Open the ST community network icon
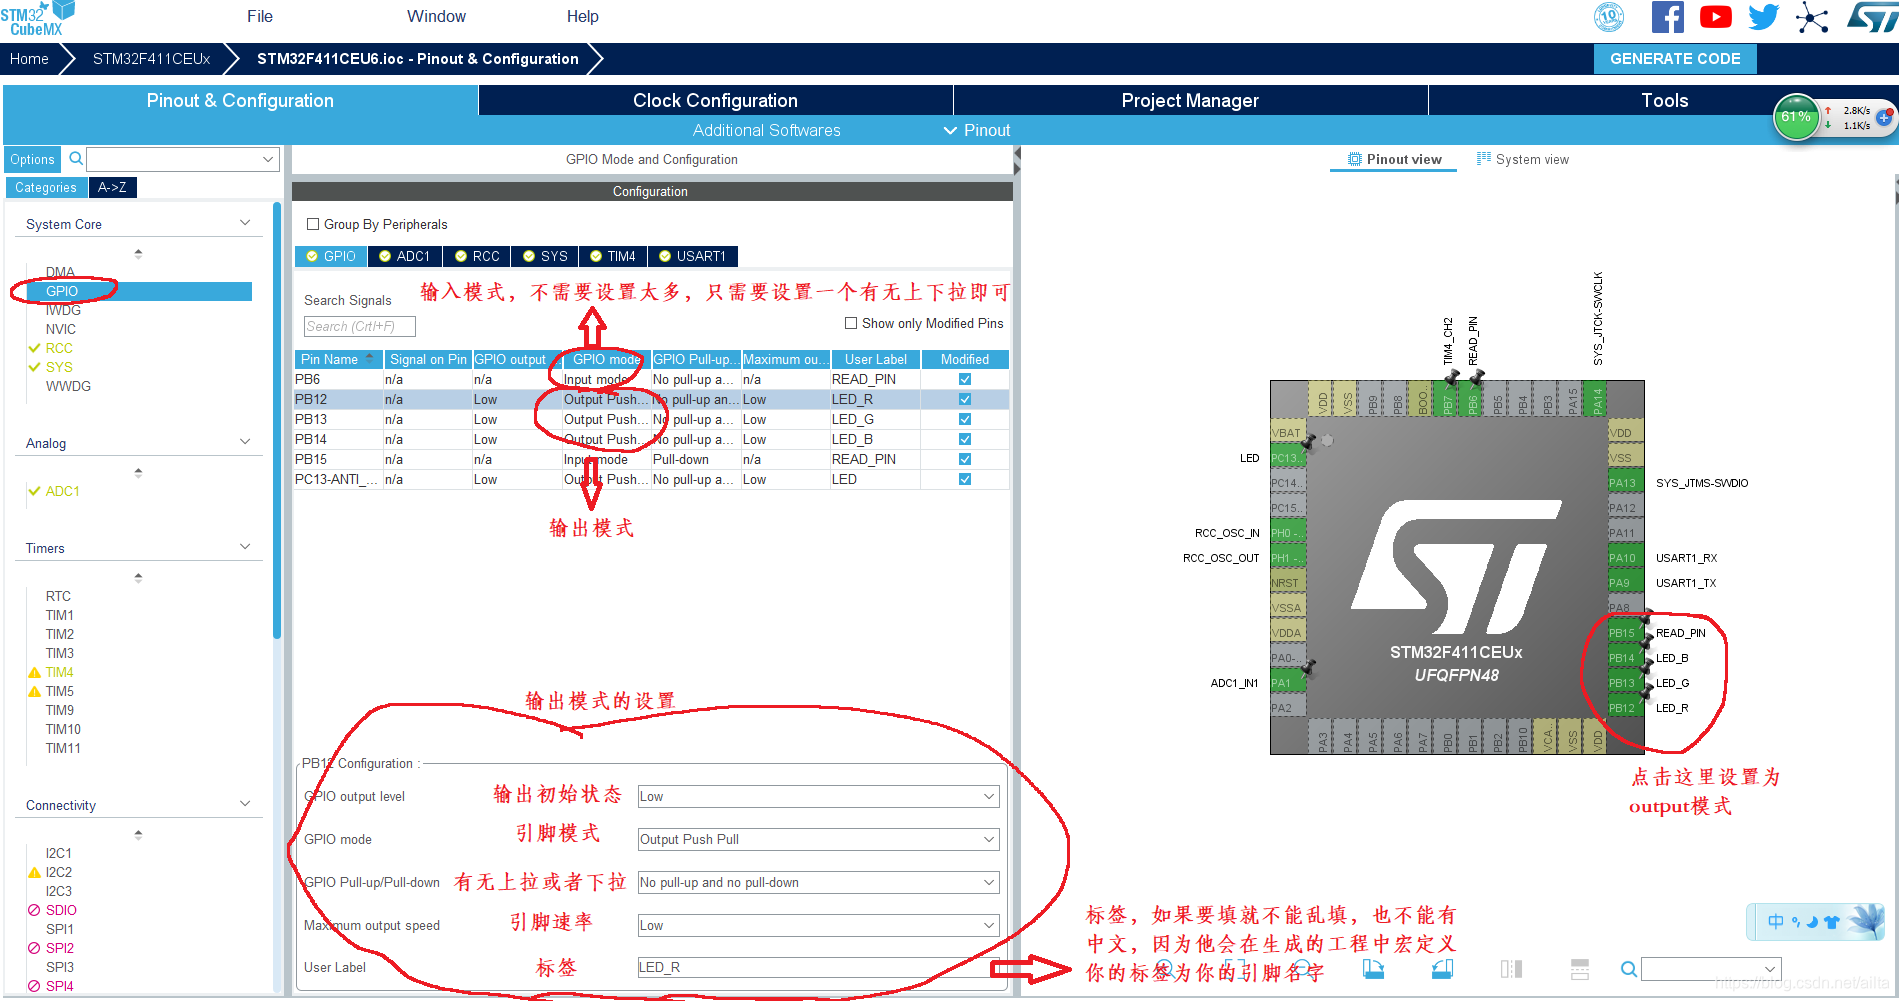 point(1812,17)
